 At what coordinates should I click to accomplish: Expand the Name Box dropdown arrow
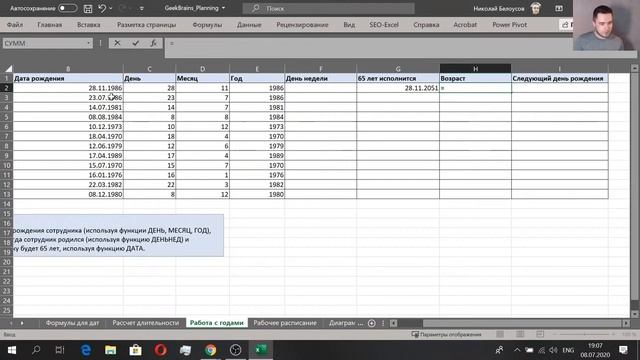(89, 43)
